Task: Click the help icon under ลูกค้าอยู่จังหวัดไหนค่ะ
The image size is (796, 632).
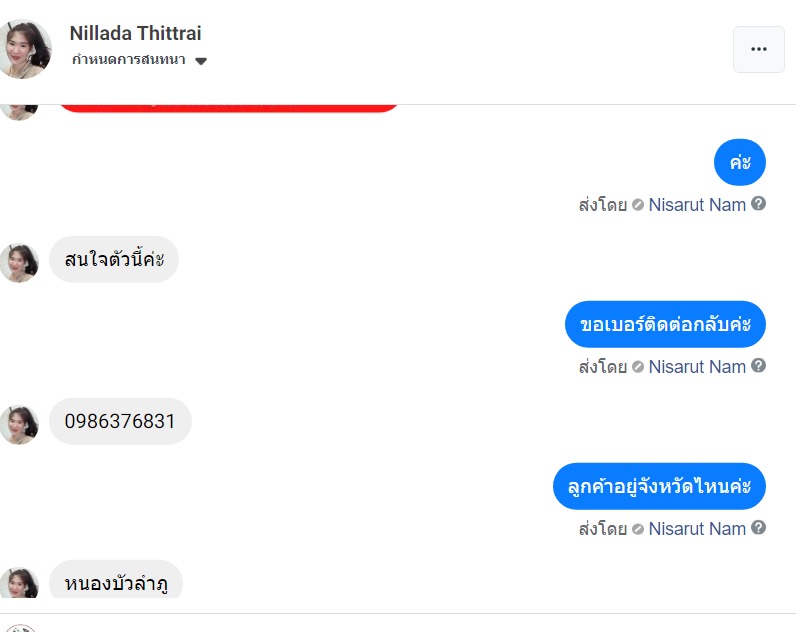Action: [x=759, y=528]
